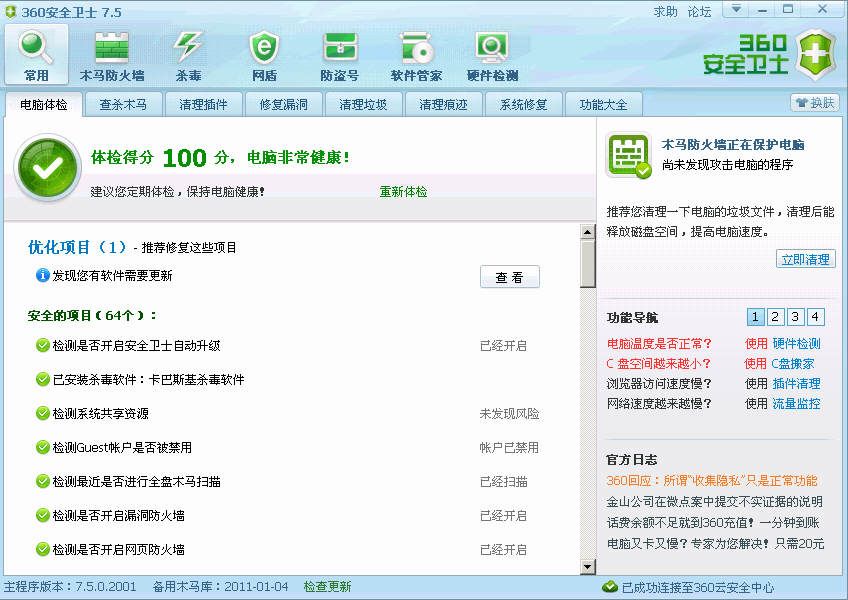
Task: Click the 换肤 skin change button
Action: tap(815, 103)
